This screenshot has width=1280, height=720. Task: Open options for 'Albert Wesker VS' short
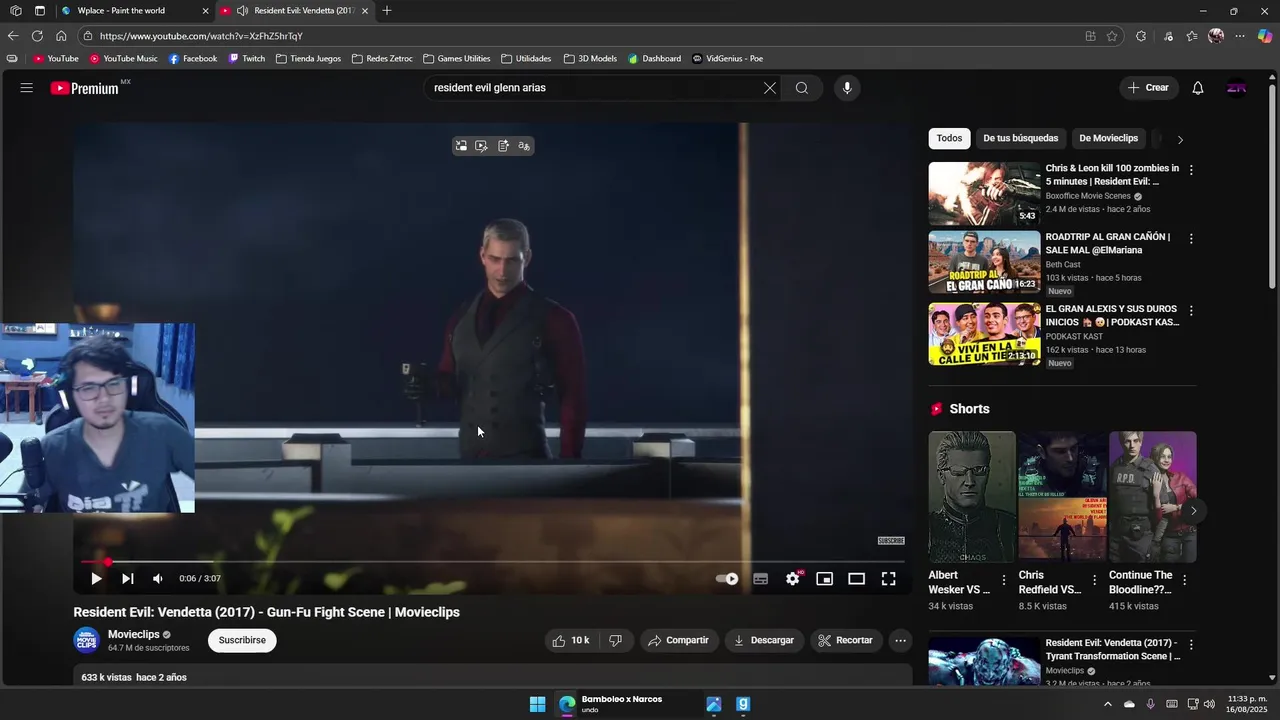(1004, 580)
